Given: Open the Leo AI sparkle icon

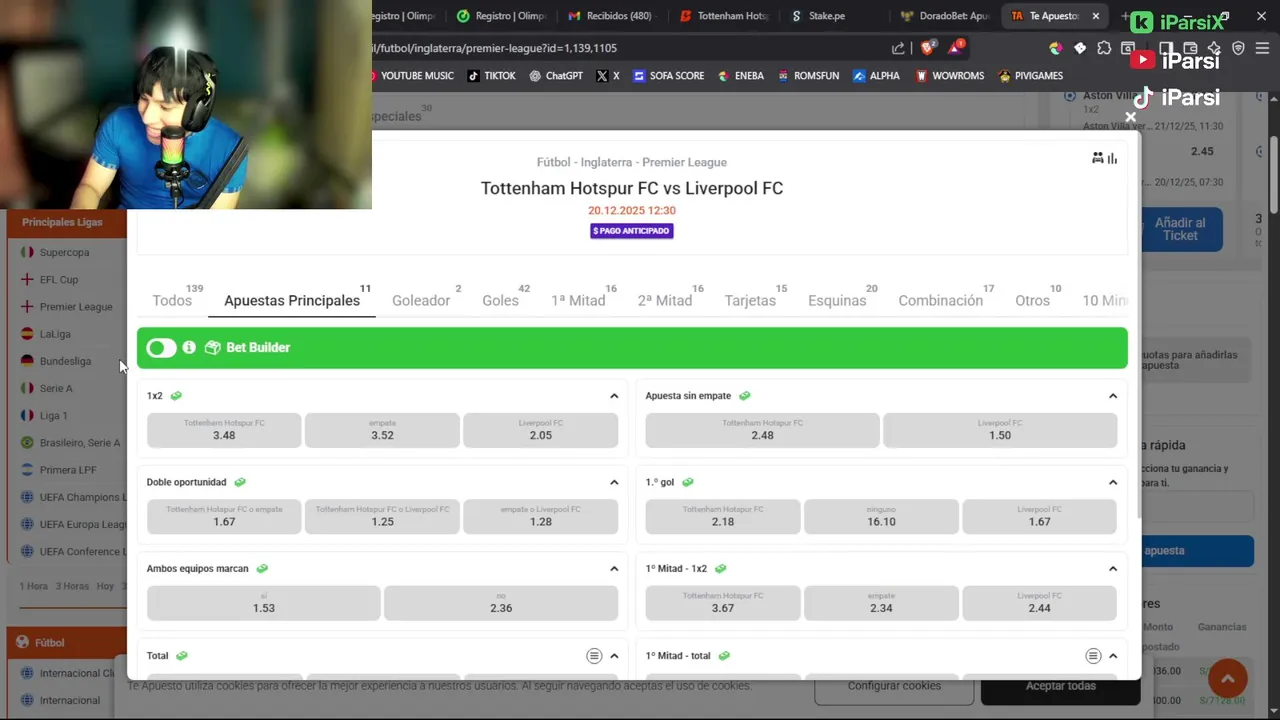Looking at the screenshot, I should pos(1214,48).
